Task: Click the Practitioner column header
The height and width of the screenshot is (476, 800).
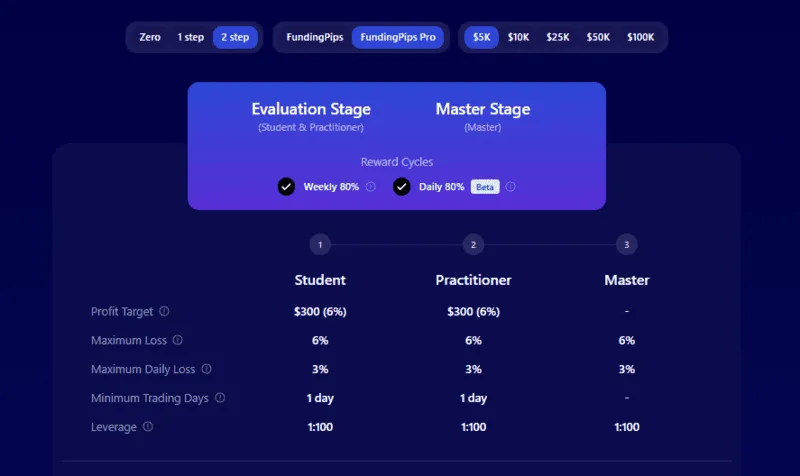Action: tap(473, 280)
